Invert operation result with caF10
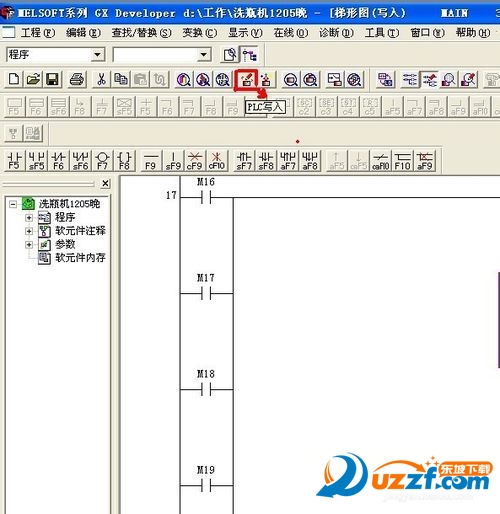 coord(381,160)
